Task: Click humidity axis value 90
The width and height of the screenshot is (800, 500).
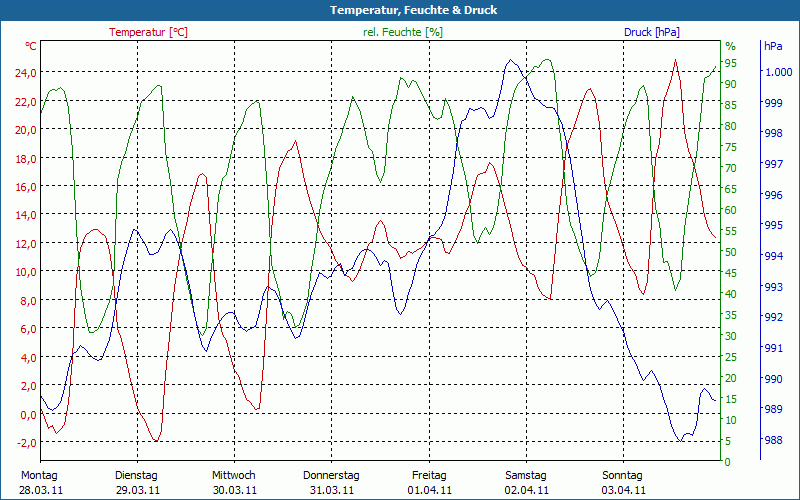Action: point(731,84)
